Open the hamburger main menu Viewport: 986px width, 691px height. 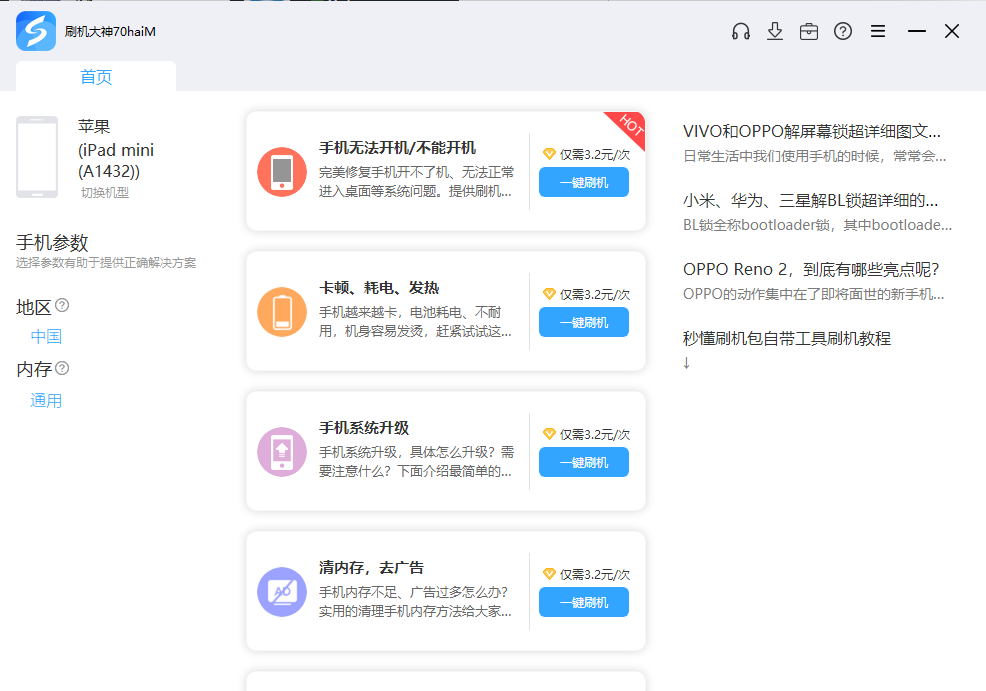pyautogui.click(x=878, y=31)
